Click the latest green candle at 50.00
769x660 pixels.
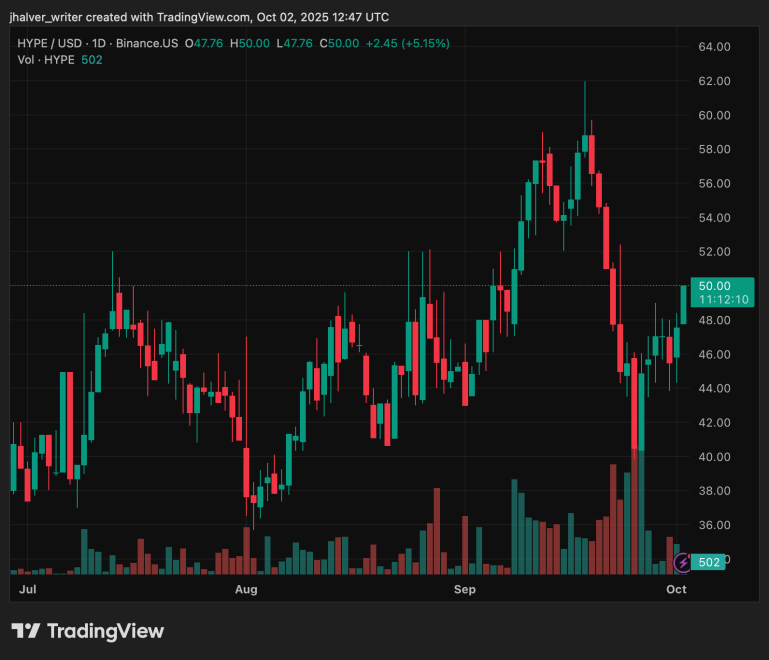[x=684, y=304]
